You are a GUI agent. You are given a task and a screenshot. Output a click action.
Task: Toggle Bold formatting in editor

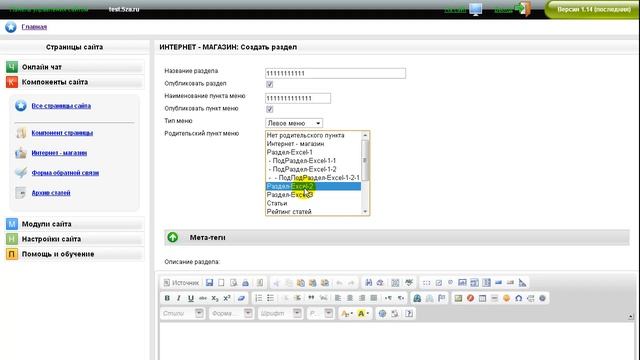tap(167, 298)
